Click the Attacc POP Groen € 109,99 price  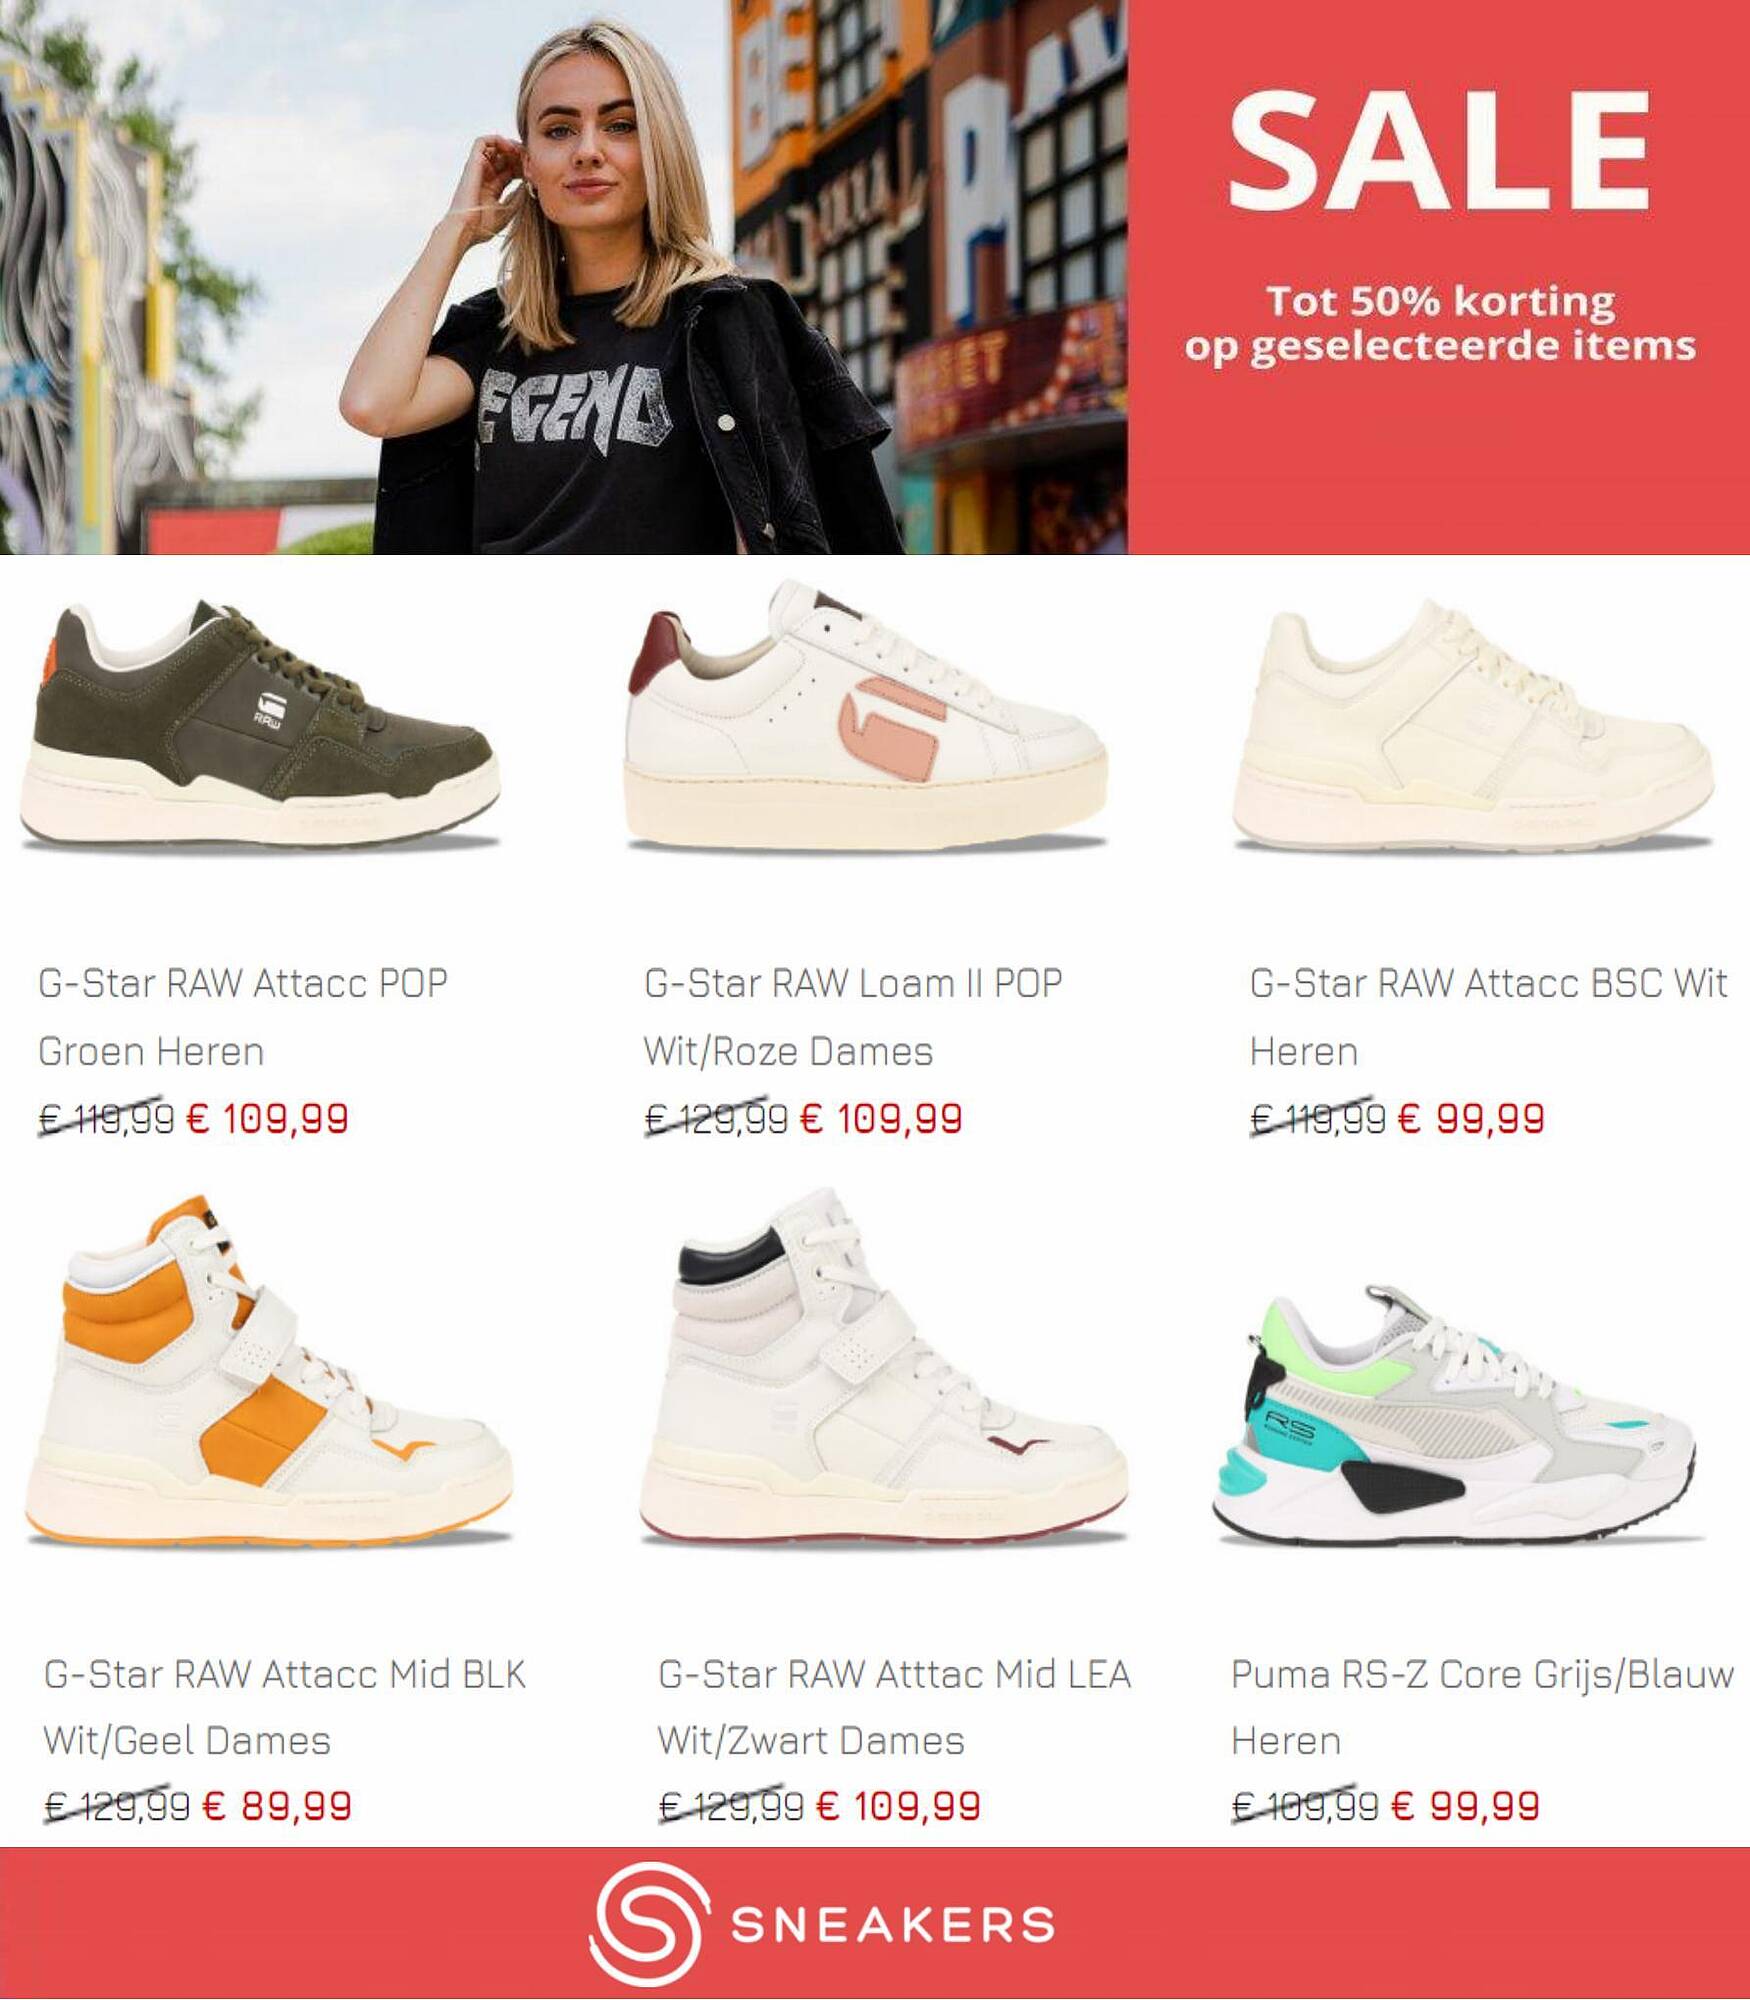click(x=267, y=1118)
